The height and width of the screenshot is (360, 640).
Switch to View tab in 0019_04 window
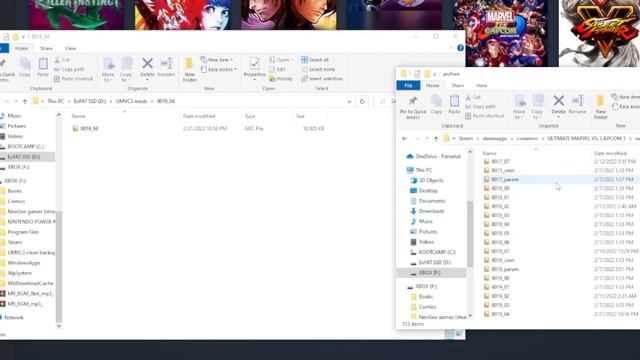(70, 49)
